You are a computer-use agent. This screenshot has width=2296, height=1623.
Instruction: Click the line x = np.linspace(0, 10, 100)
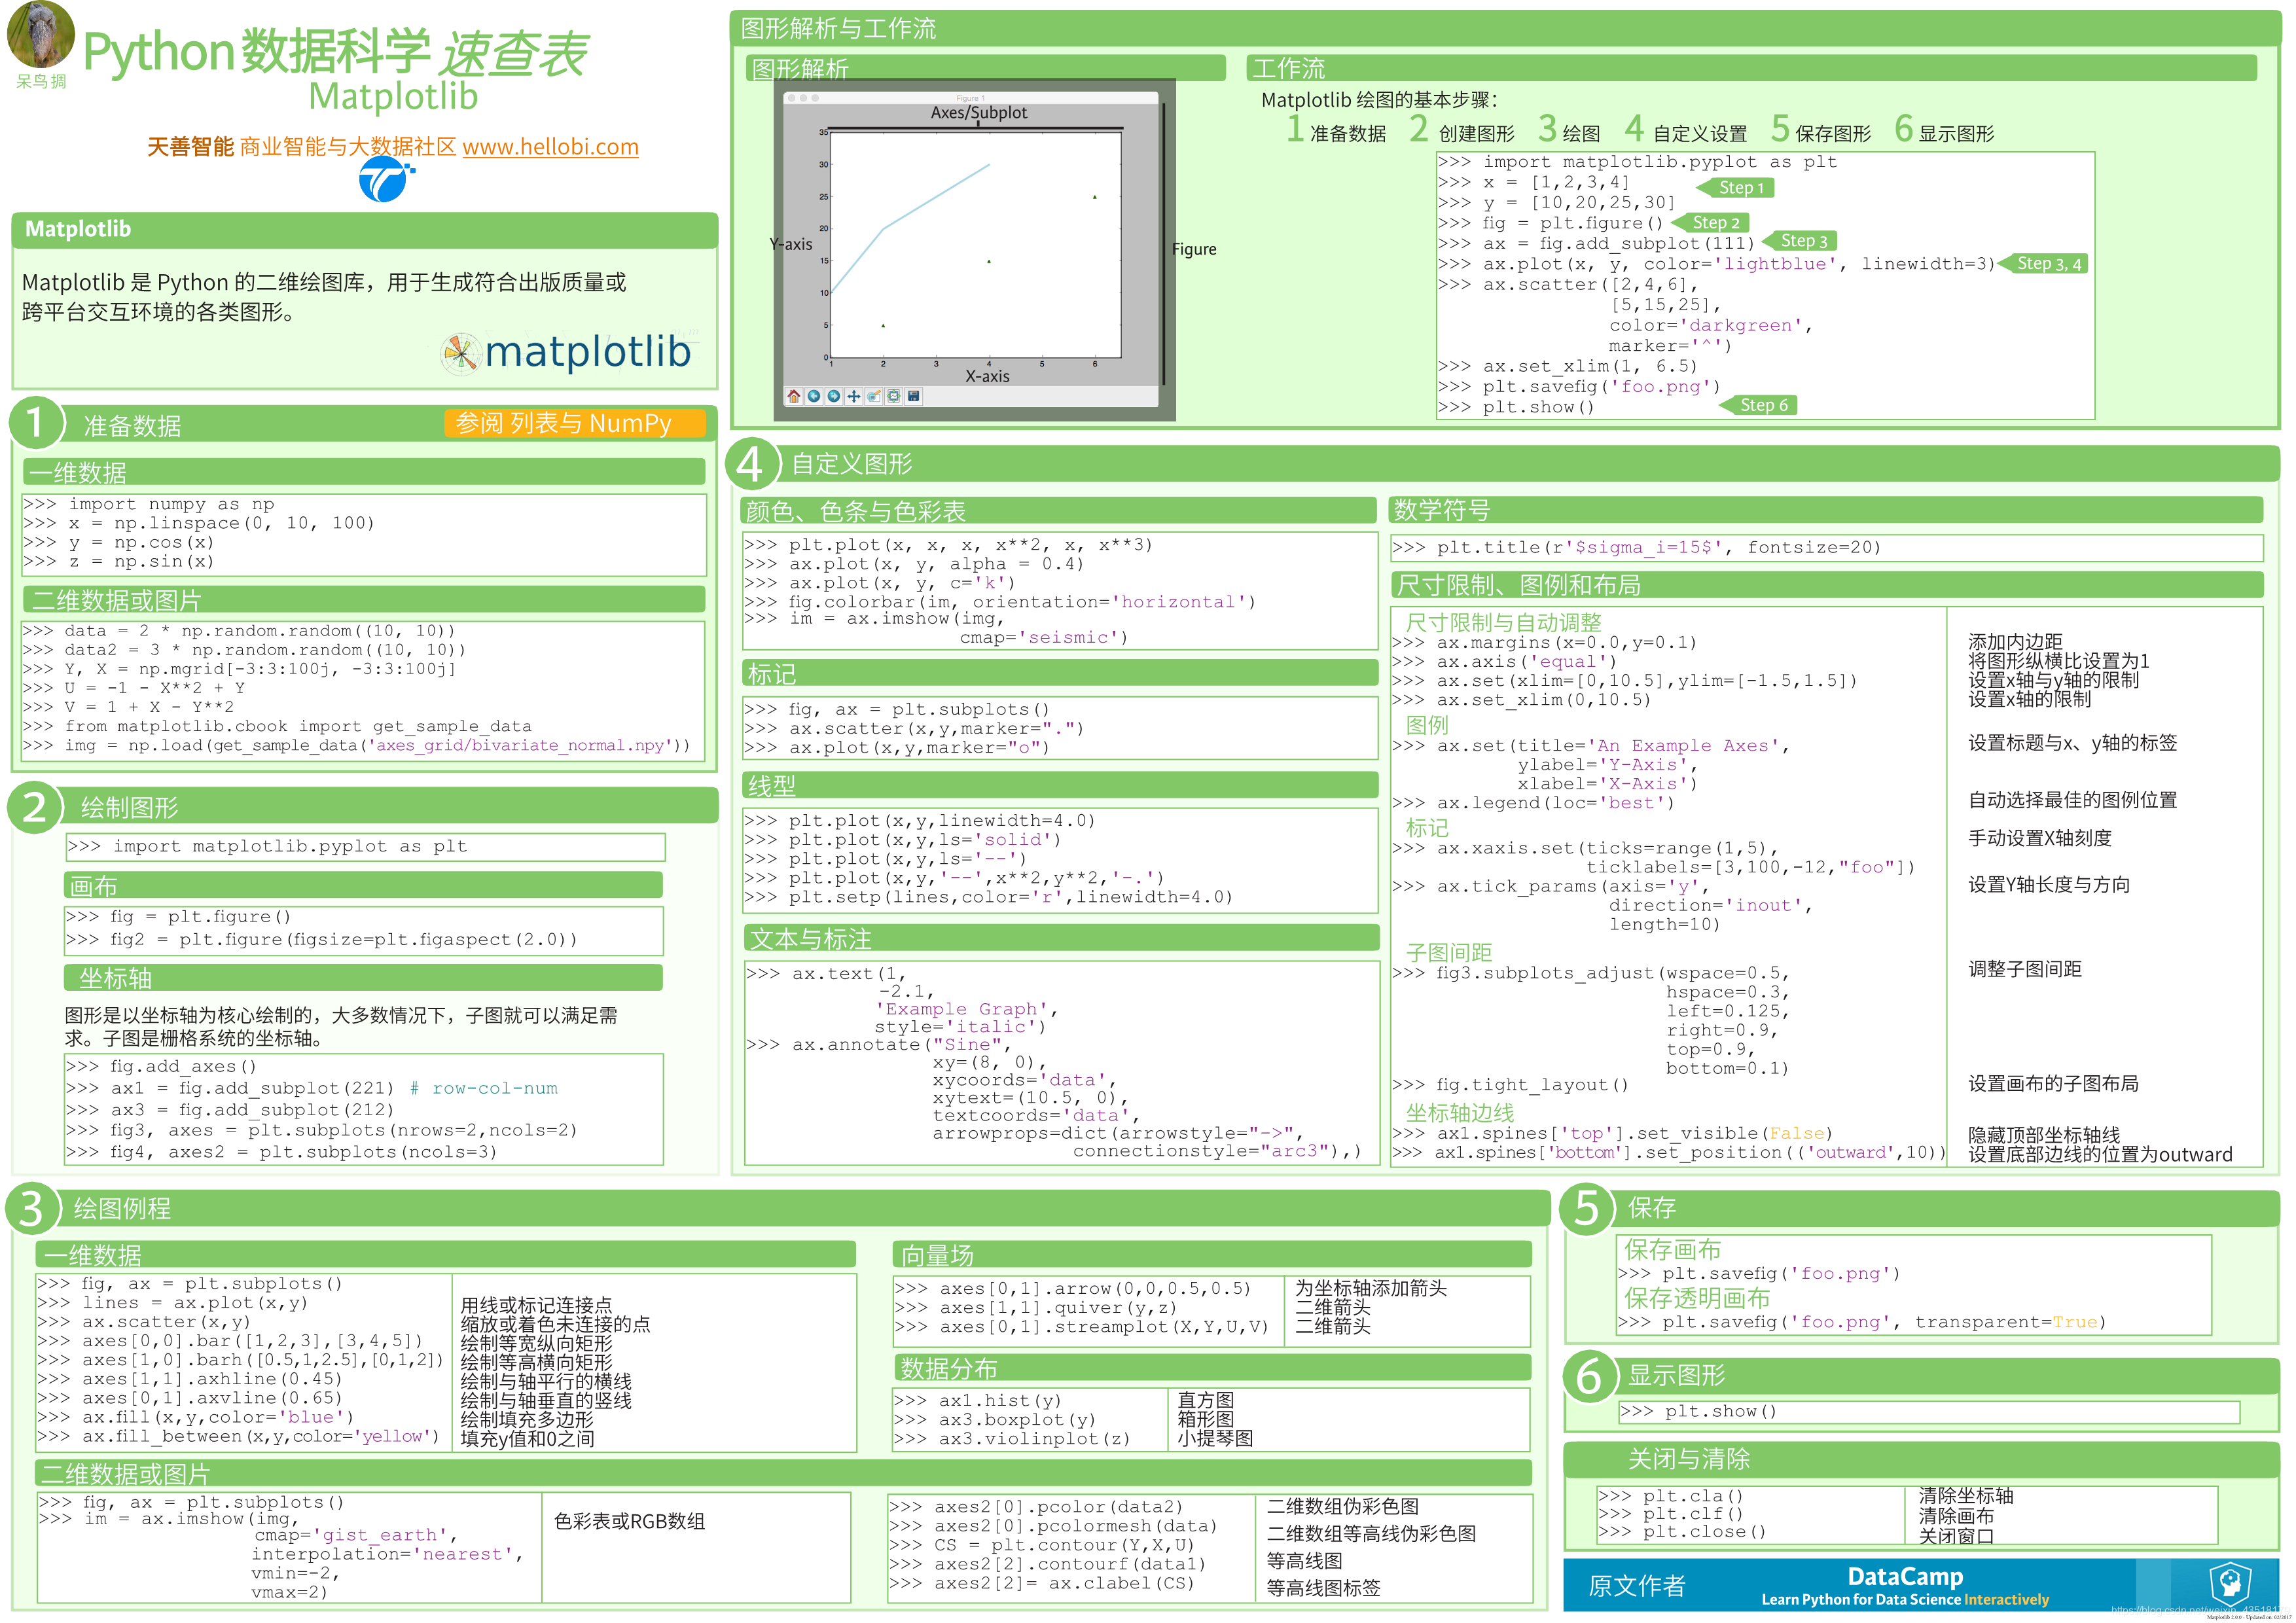click(x=198, y=523)
